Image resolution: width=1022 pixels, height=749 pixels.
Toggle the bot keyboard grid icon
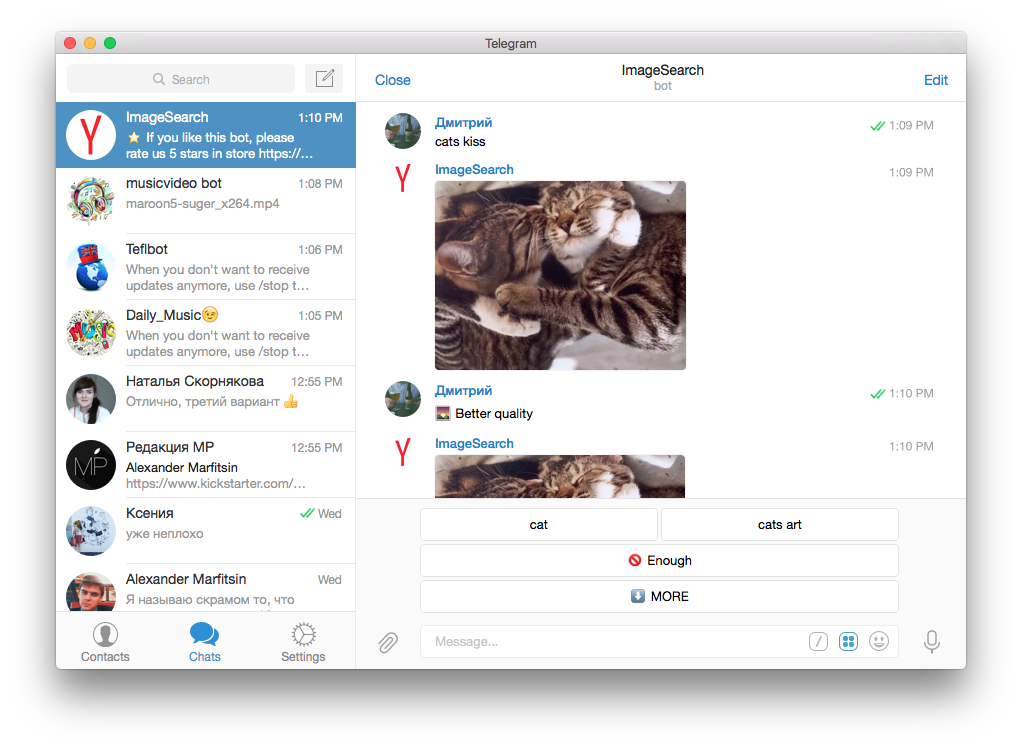848,641
